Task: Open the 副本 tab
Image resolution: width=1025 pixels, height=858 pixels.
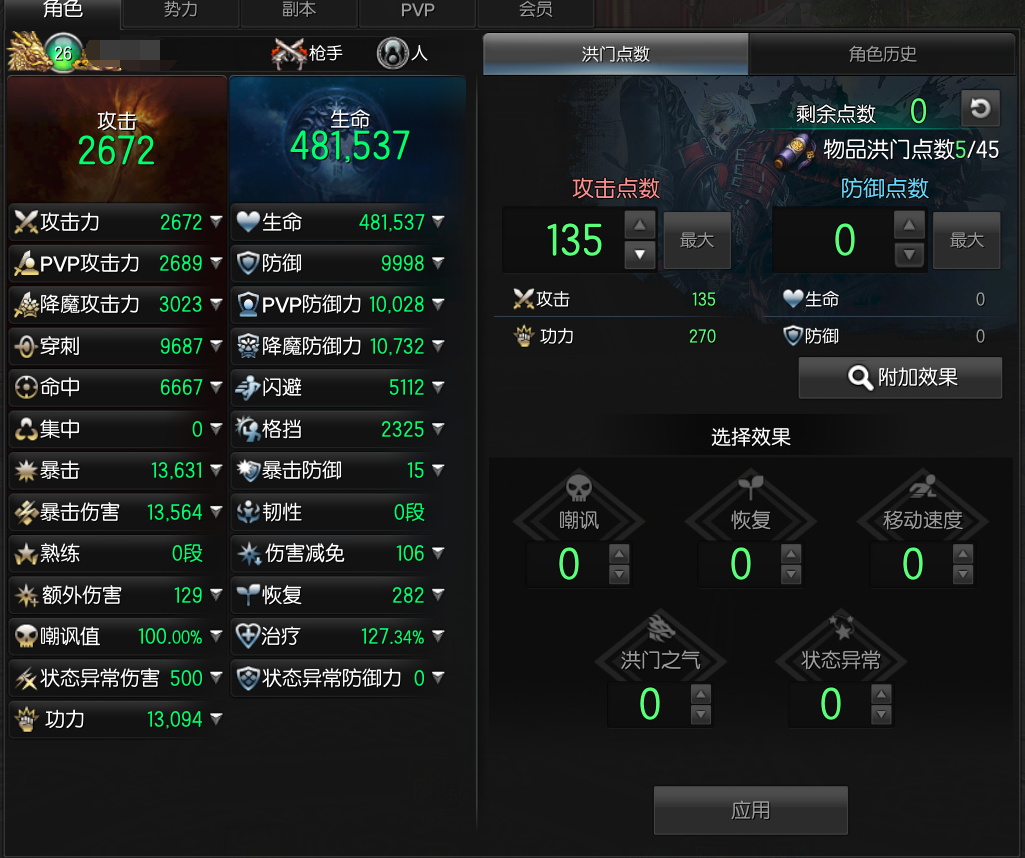Action: (299, 10)
